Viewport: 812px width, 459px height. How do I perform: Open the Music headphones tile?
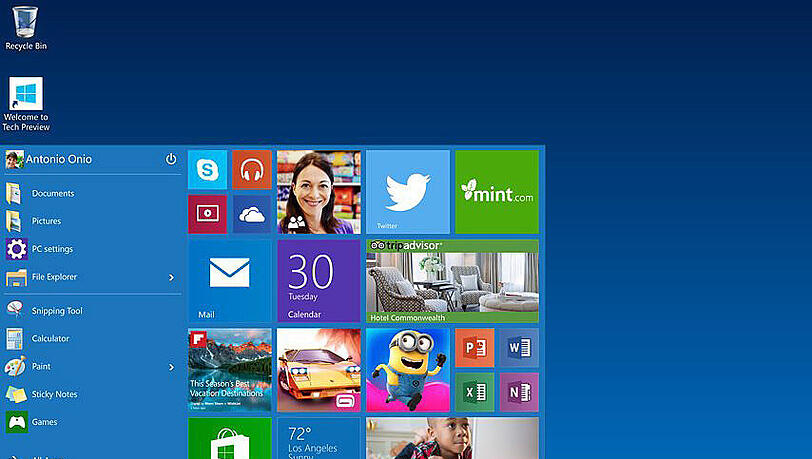click(252, 170)
